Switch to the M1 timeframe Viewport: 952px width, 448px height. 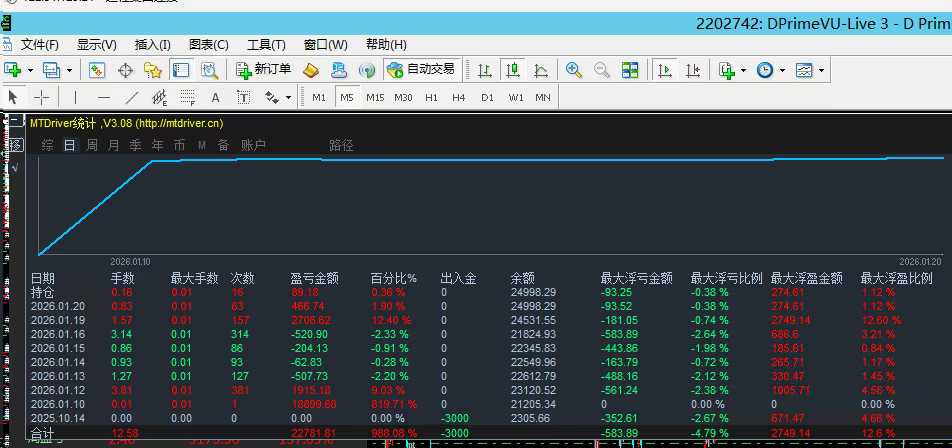pyautogui.click(x=319, y=97)
